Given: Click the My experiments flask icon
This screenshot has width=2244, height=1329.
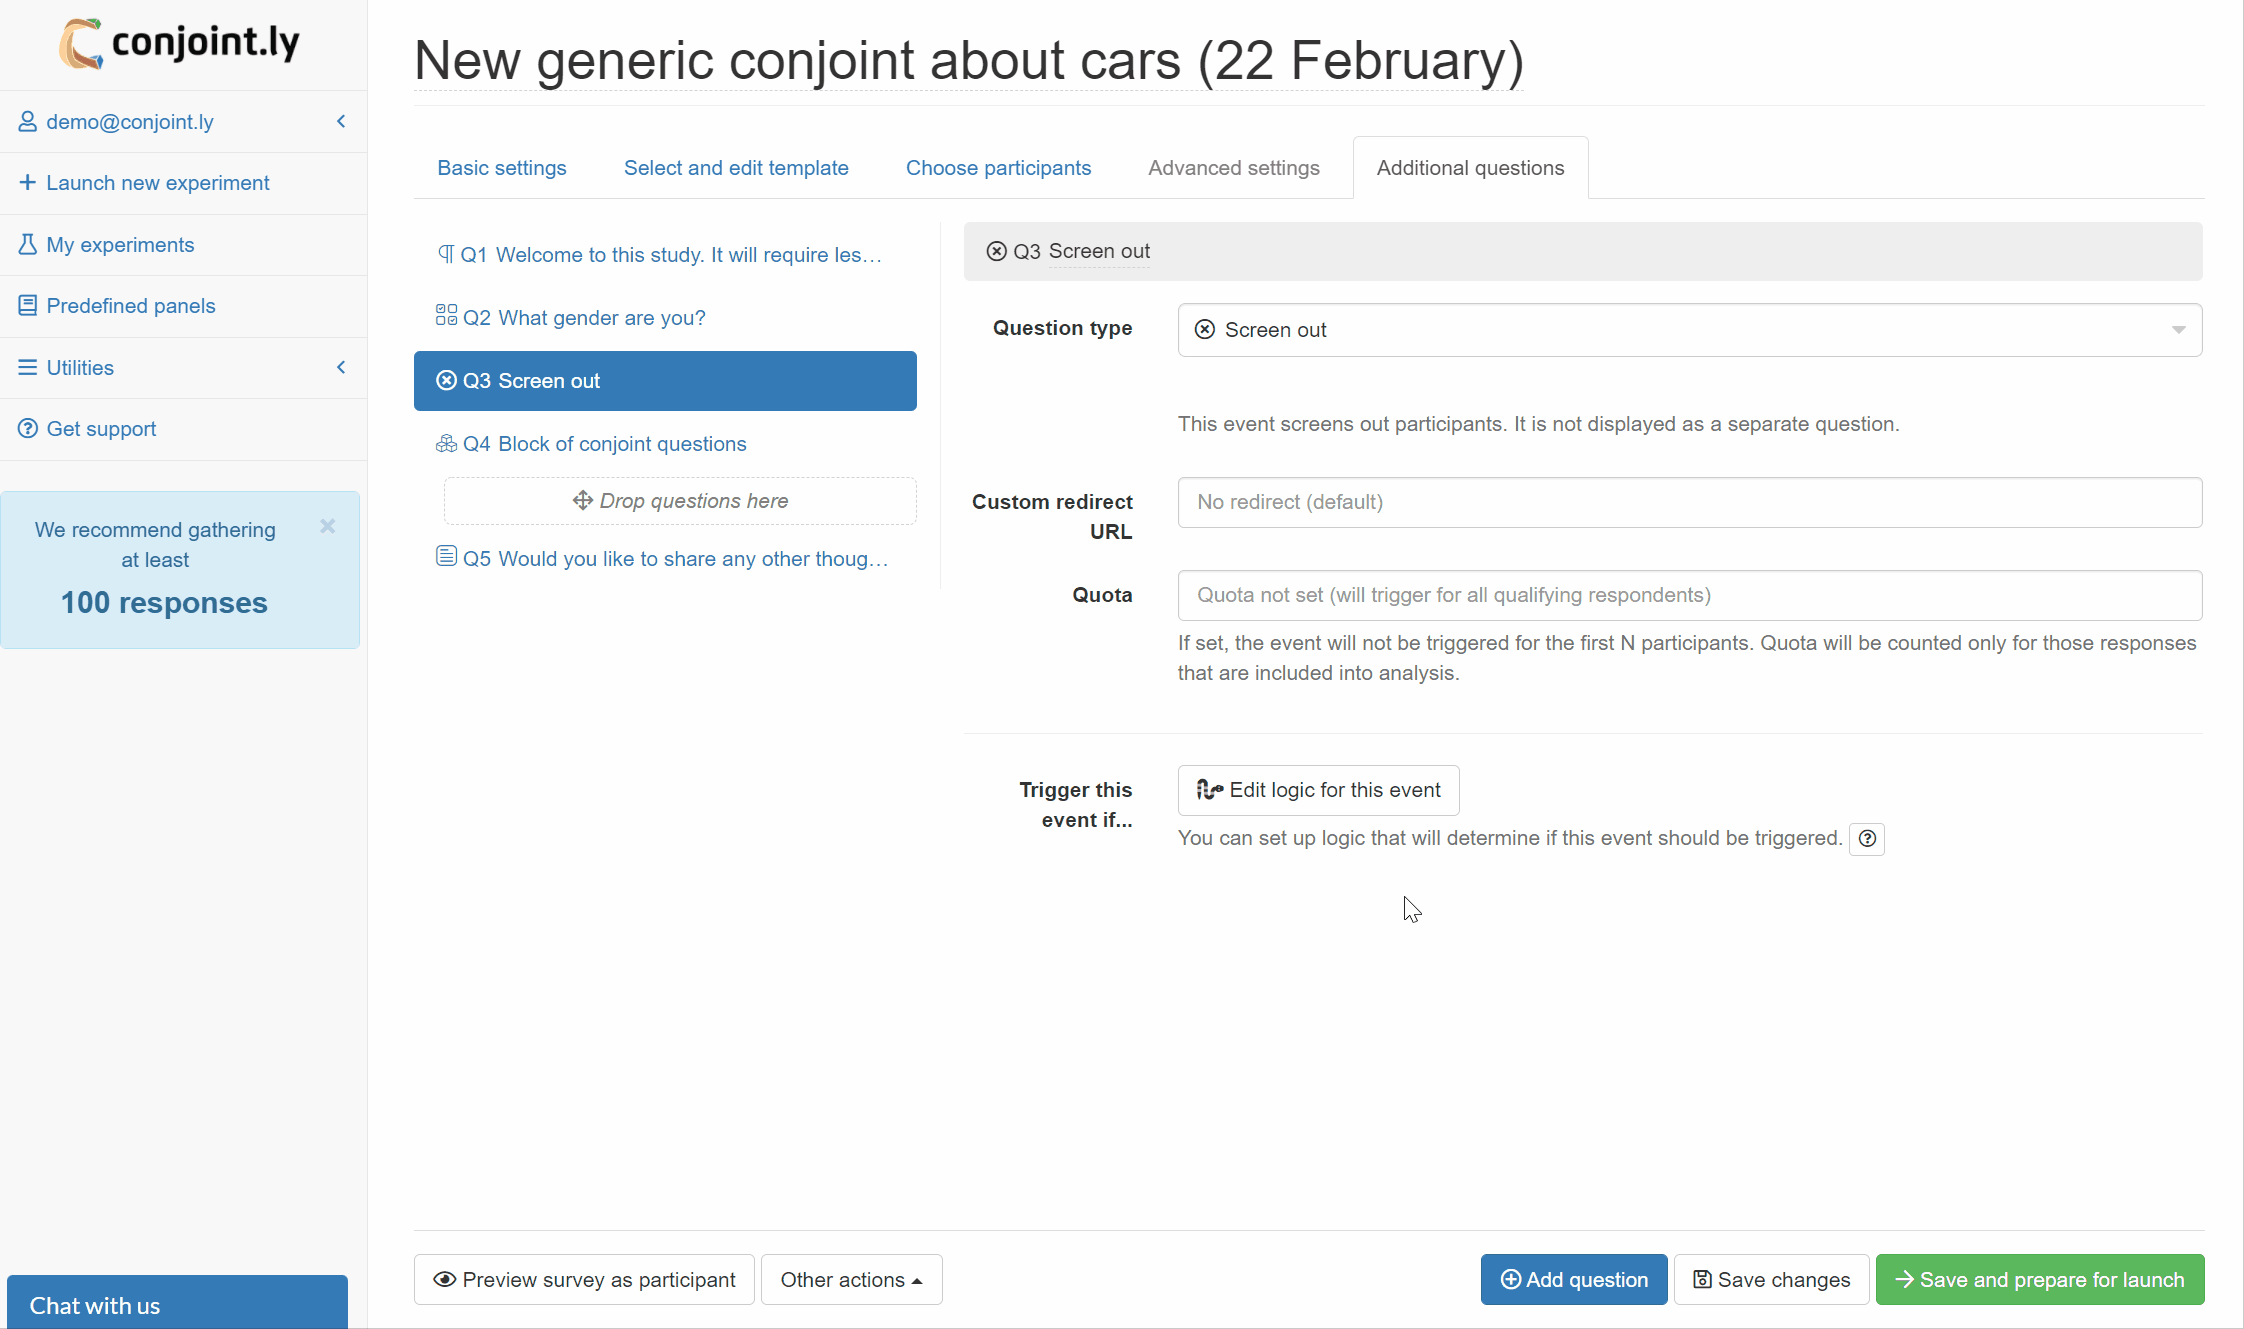Looking at the screenshot, I should pos(28,245).
